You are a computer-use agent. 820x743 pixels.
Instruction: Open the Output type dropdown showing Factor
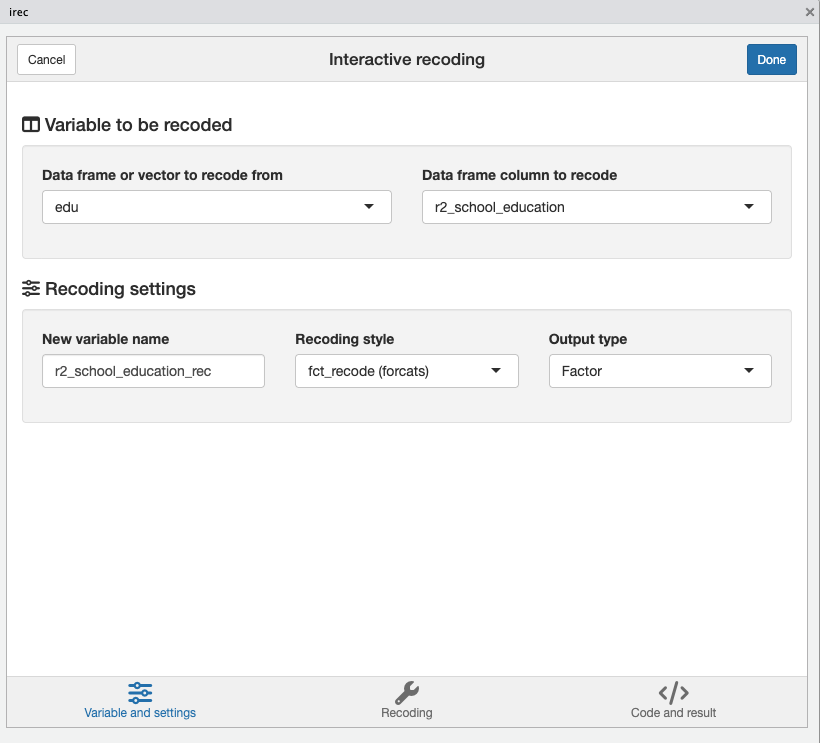[x=660, y=371]
